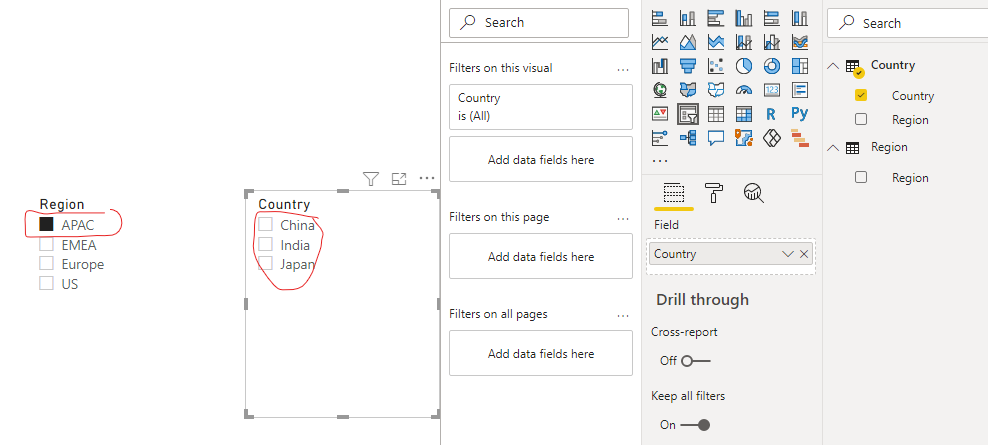Viewport: 988px width, 445px height.
Task: Choose the Waterfall chart visual
Action: [660, 66]
